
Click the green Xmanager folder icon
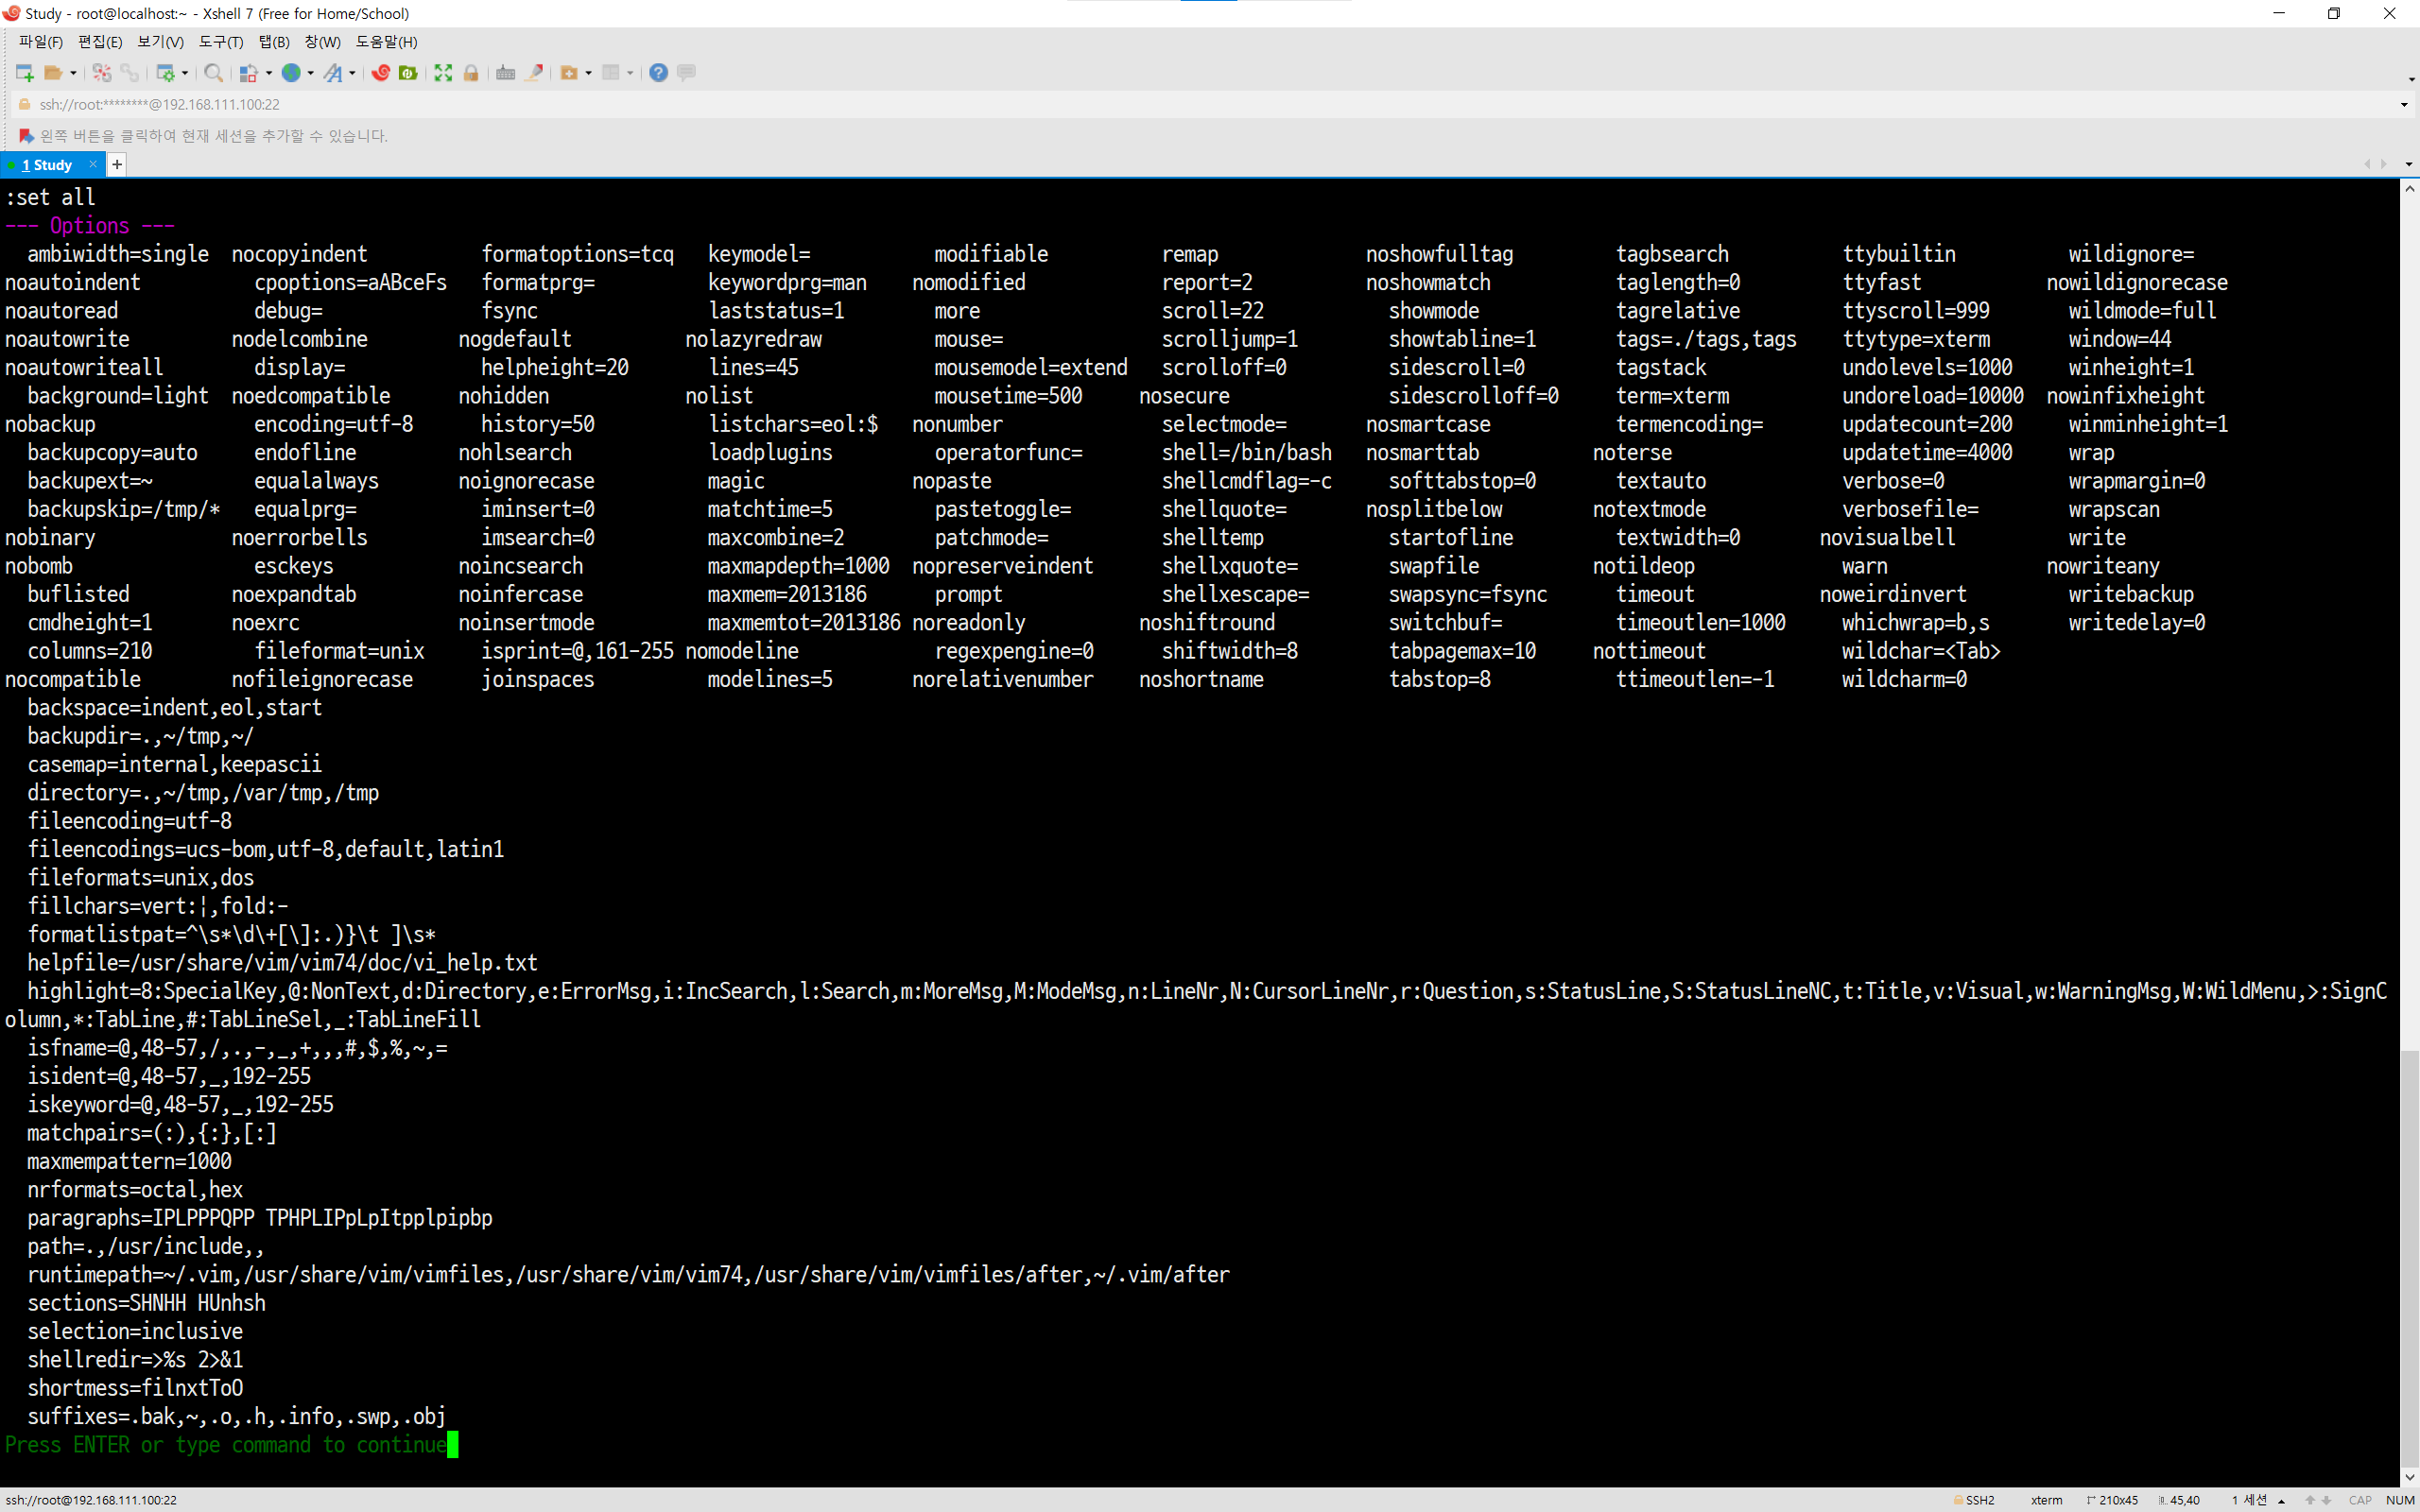tap(408, 73)
